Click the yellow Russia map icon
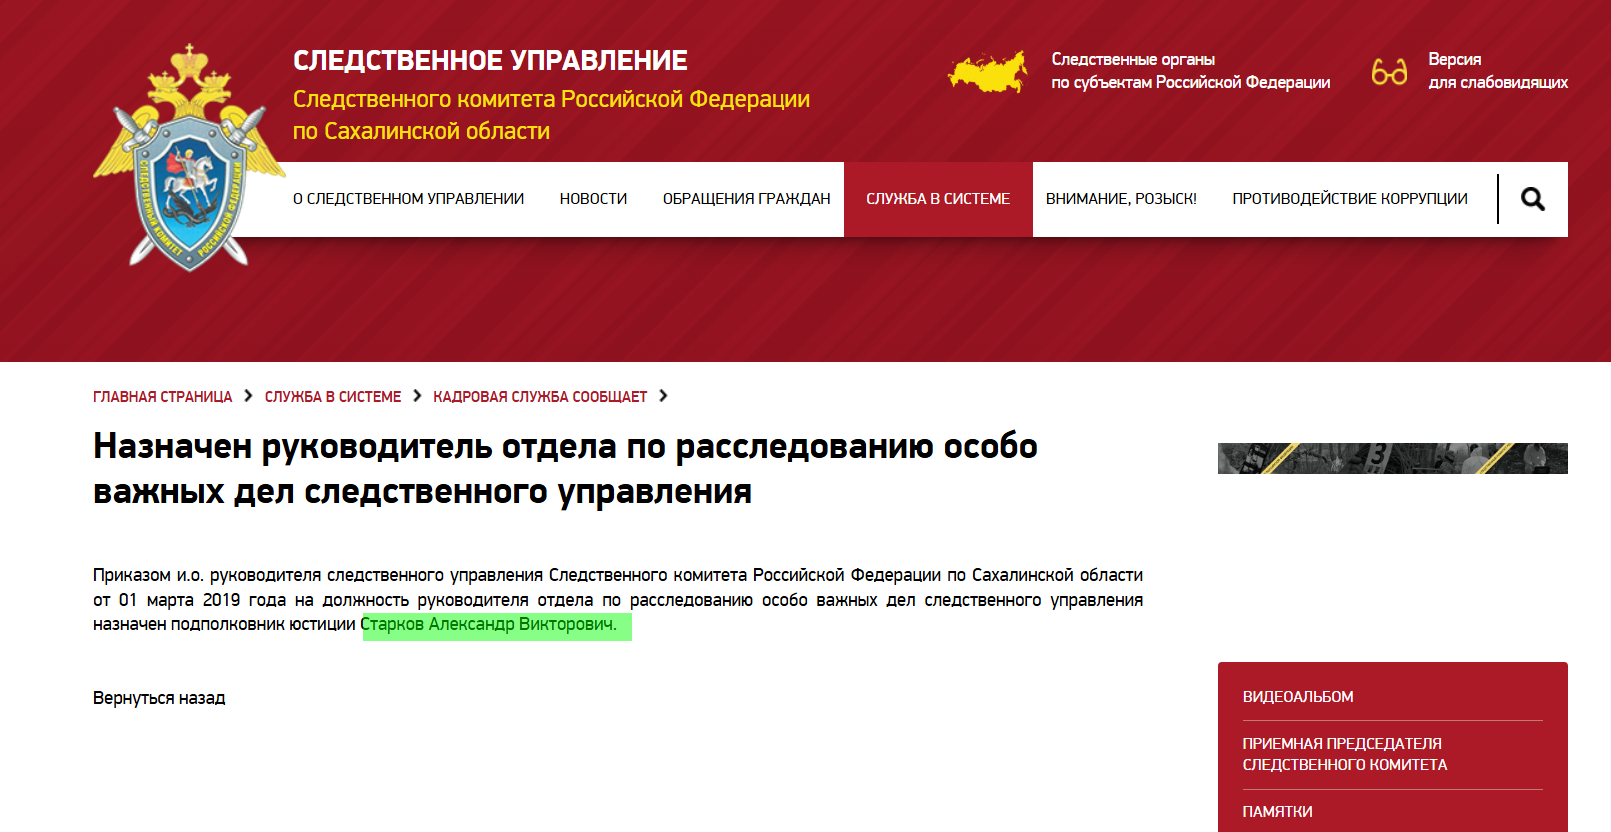The width and height of the screenshot is (1611, 832). 988,72
